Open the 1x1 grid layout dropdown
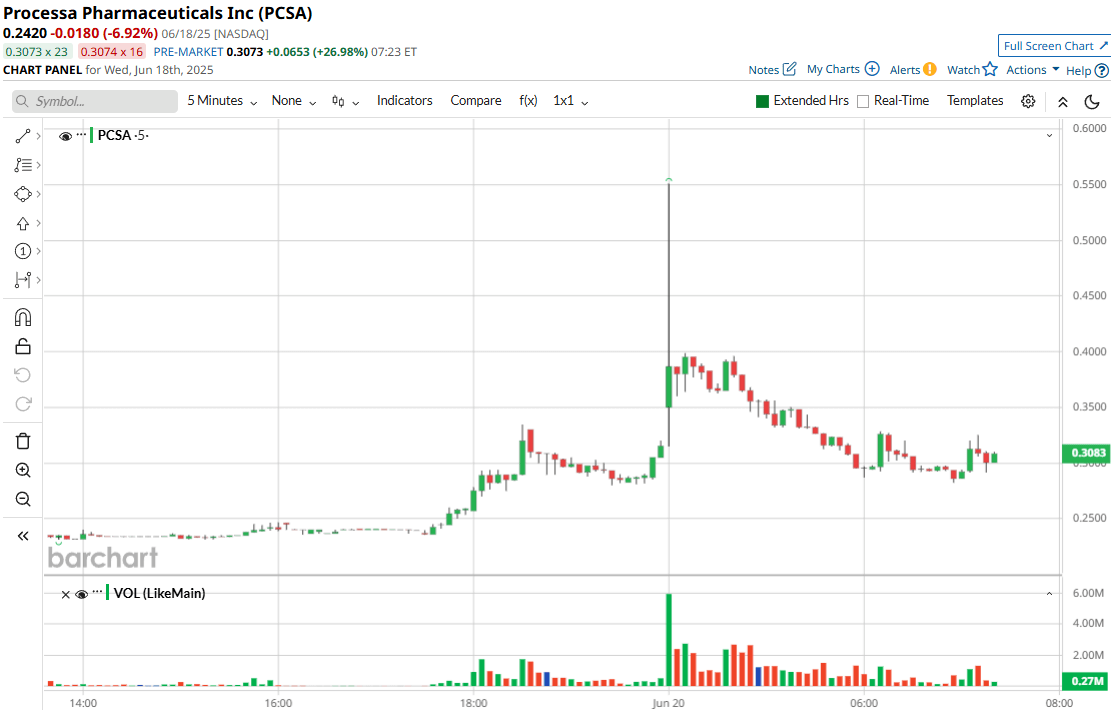Screen dimensions: 1111x710 tap(570, 101)
